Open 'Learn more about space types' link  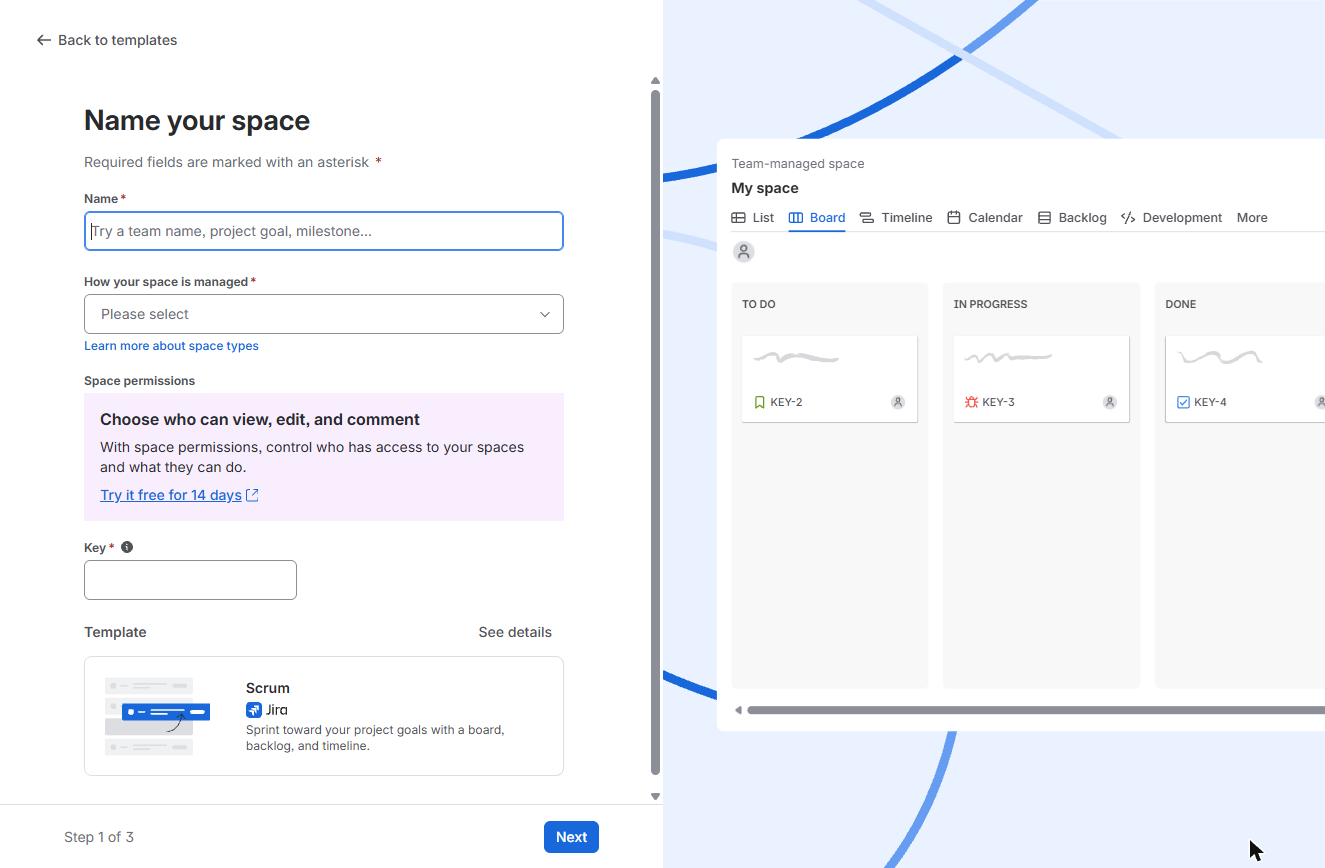(171, 346)
